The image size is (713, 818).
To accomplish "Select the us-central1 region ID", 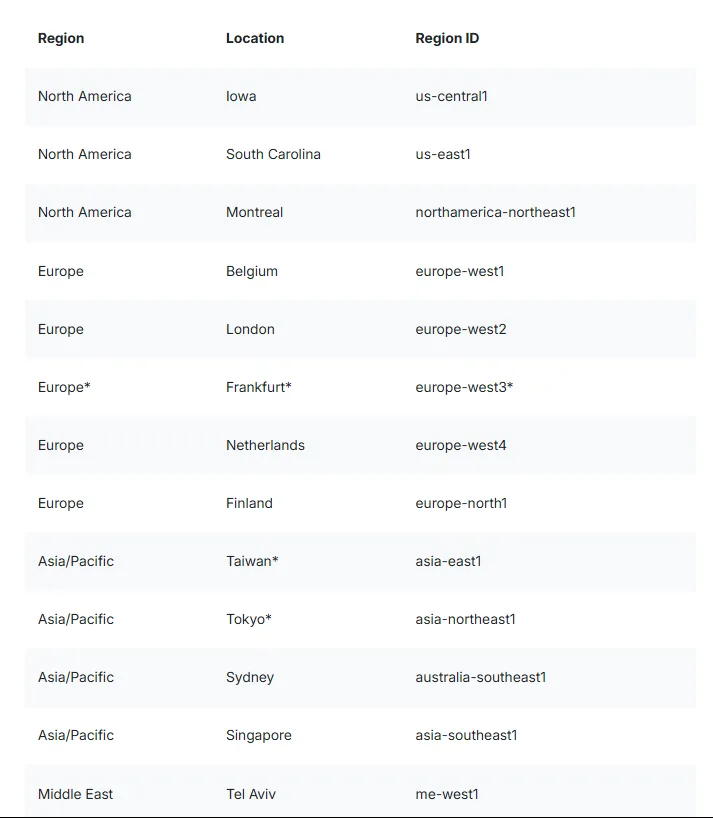I will pos(451,97).
